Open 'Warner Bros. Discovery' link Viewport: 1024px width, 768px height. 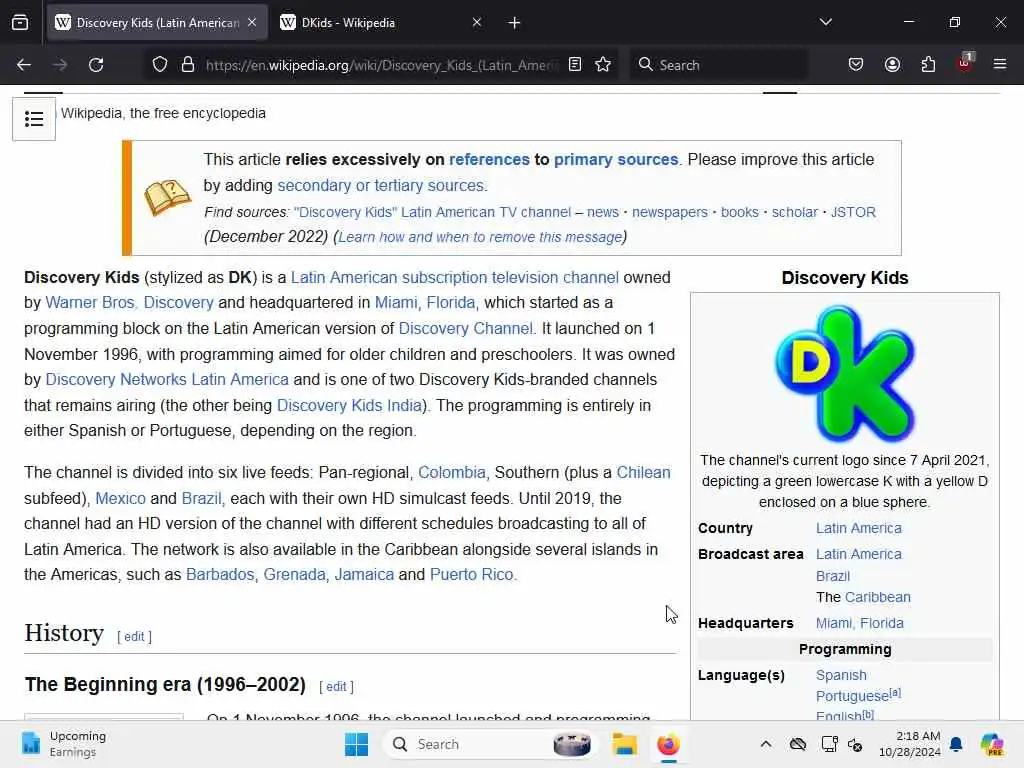coord(129,303)
